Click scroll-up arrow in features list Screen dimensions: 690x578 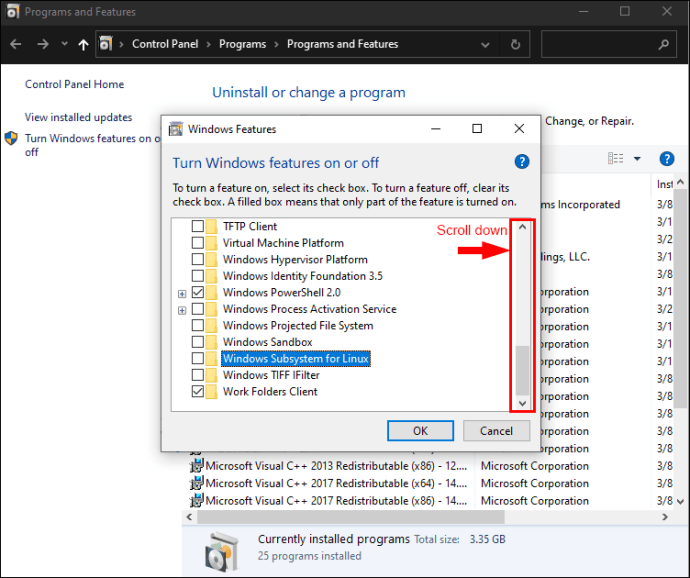[522, 227]
